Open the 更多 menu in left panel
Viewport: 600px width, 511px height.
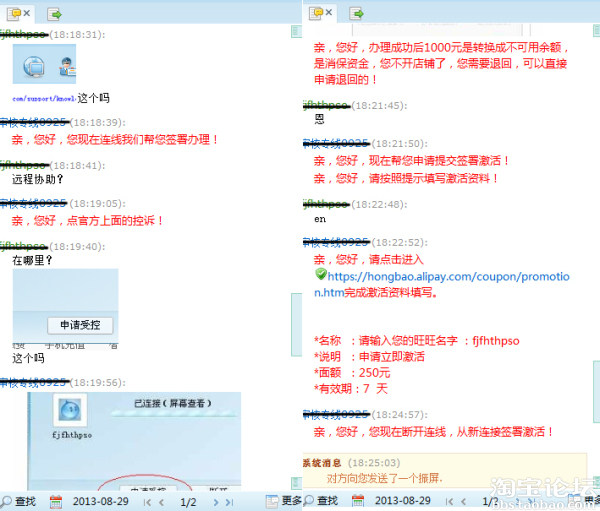(284, 501)
